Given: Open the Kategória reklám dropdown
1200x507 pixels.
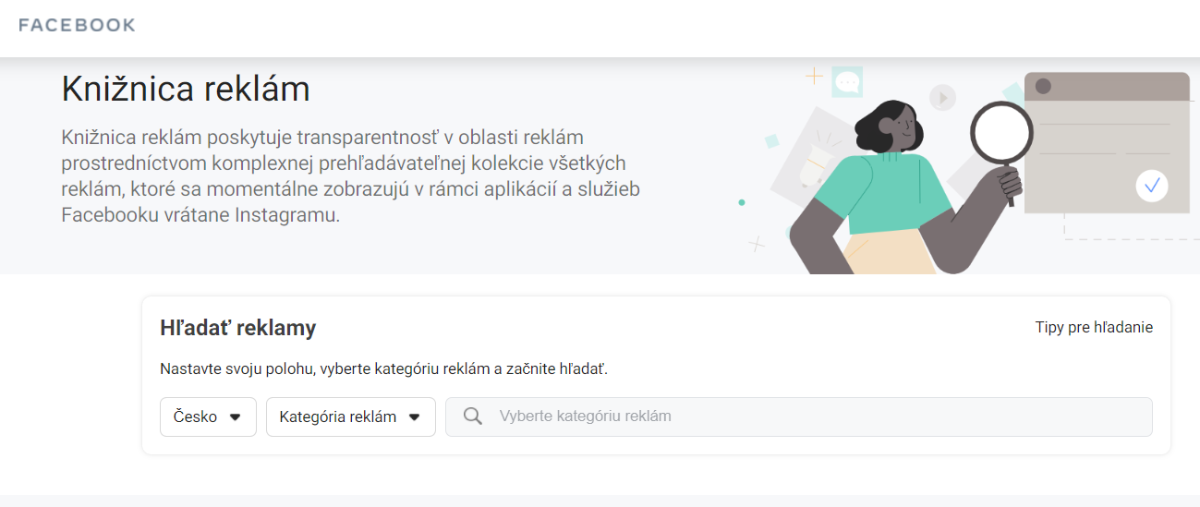Looking at the screenshot, I should [x=351, y=417].
